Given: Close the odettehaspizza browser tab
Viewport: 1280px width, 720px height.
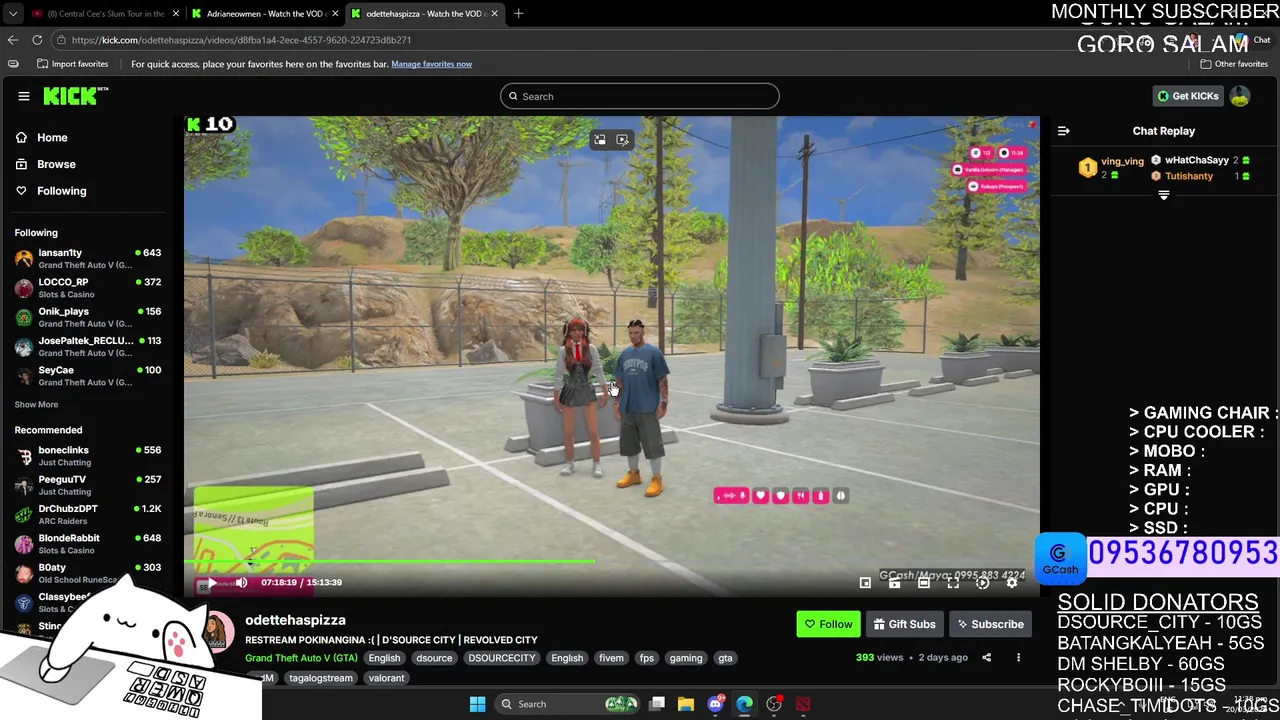Looking at the screenshot, I should [495, 14].
